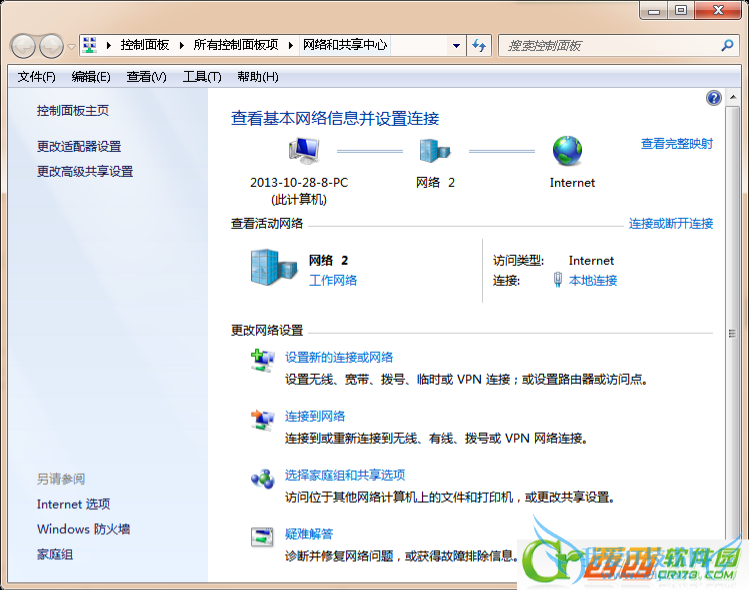Click the large active network building icon

tap(274, 268)
